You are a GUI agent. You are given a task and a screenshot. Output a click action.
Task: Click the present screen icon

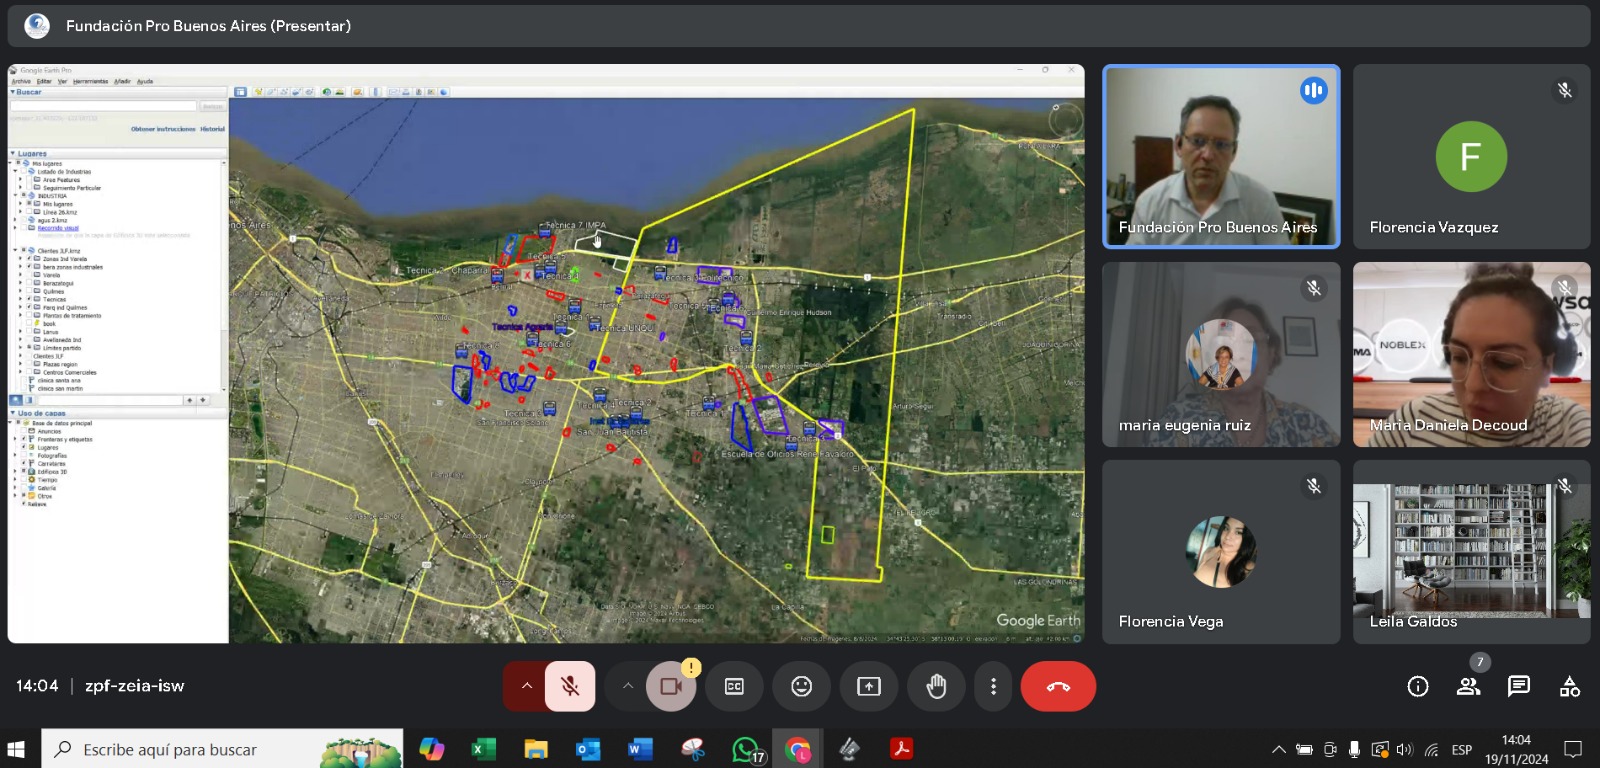click(x=868, y=686)
